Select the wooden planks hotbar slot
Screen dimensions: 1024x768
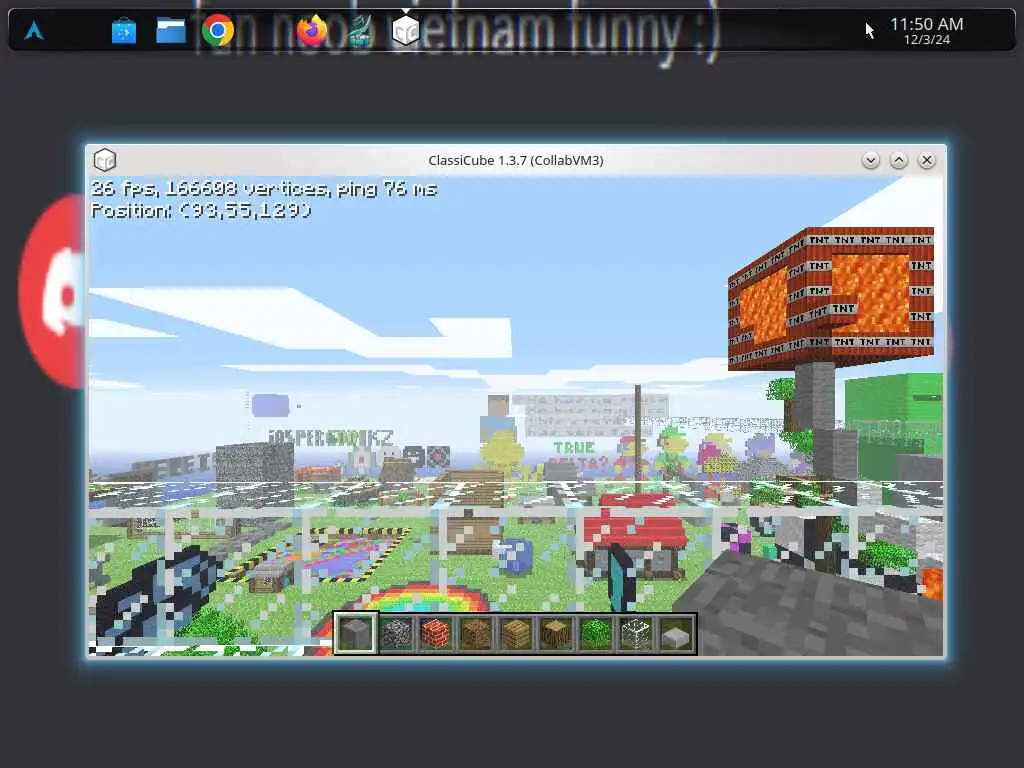(516, 633)
